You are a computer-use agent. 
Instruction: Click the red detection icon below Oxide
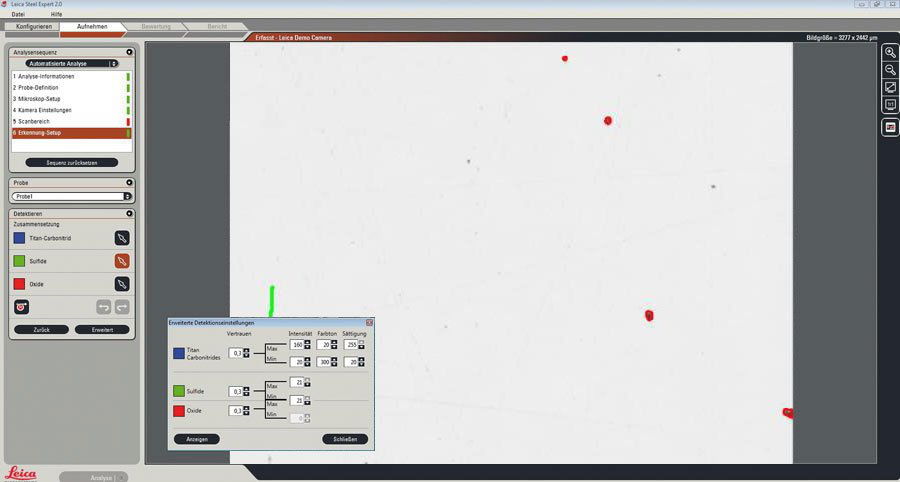click(22, 306)
